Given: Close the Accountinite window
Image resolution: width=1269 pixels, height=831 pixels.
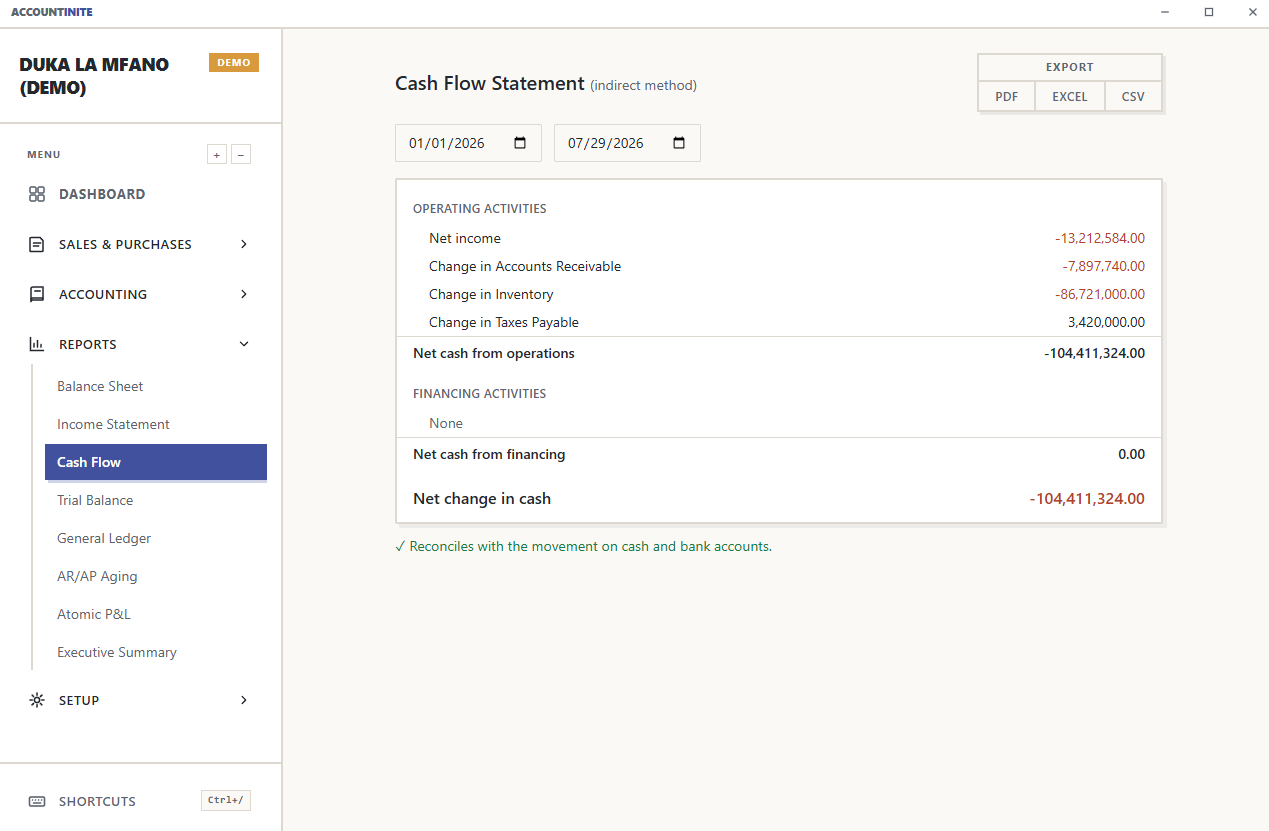Looking at the screenshot, I should click(1252, 12).
